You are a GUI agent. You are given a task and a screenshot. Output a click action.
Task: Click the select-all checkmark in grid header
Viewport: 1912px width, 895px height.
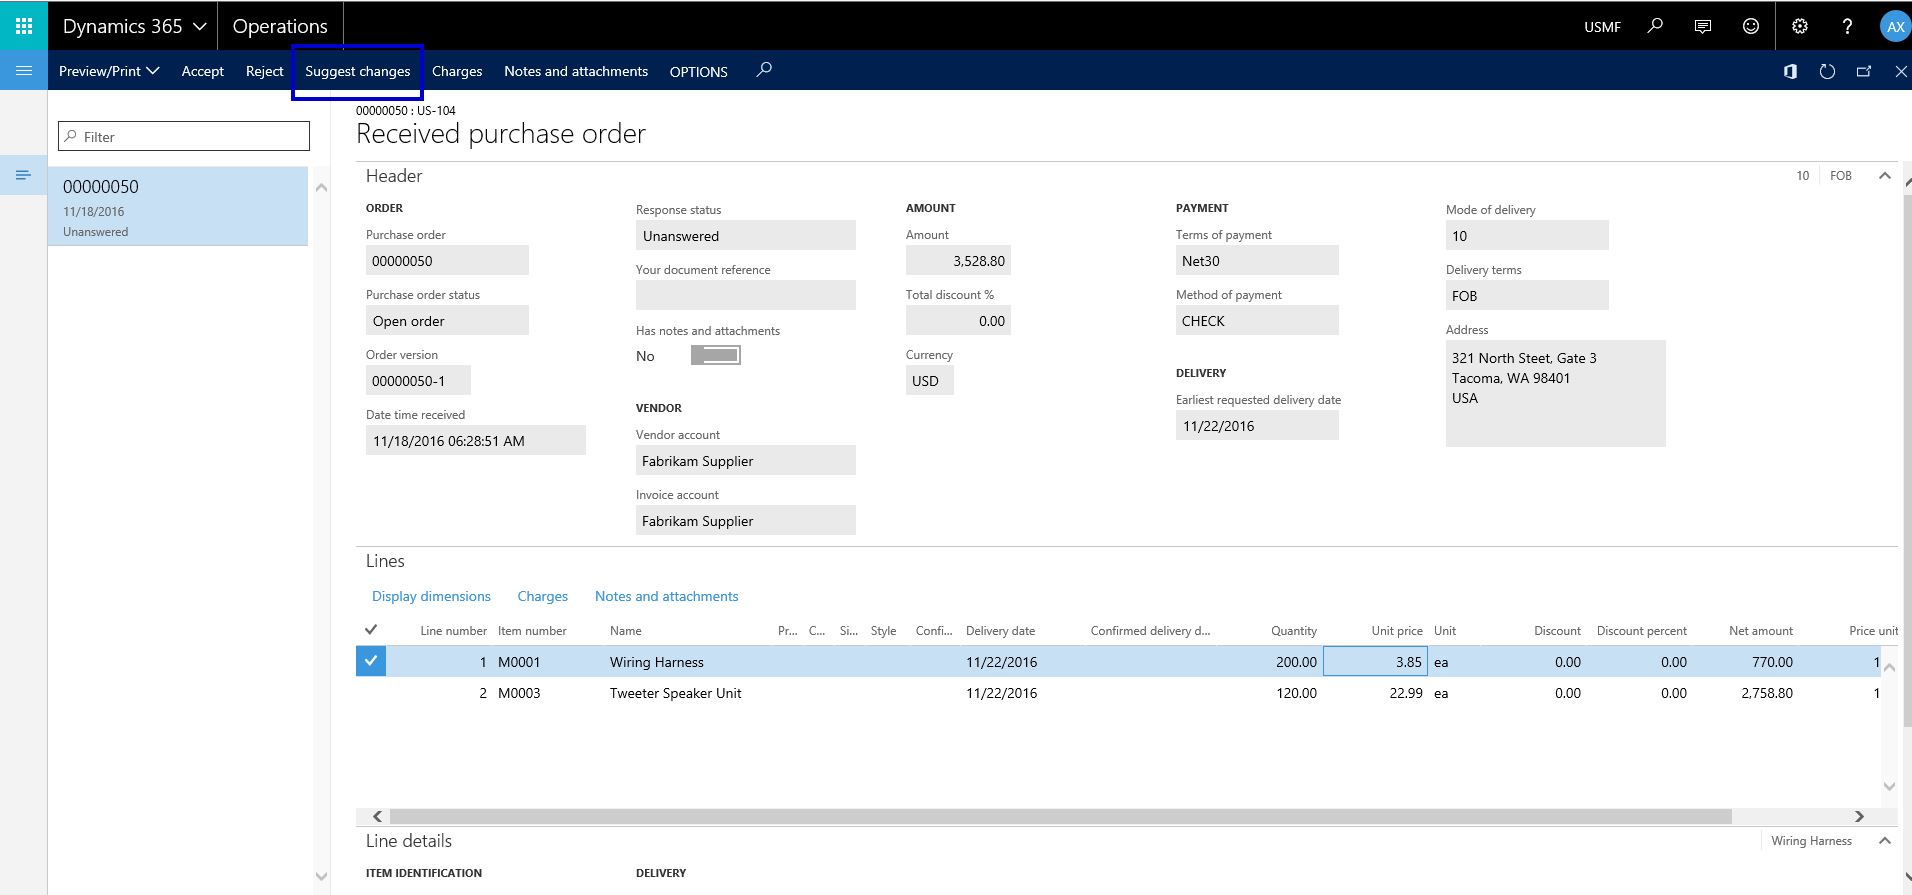371,630
